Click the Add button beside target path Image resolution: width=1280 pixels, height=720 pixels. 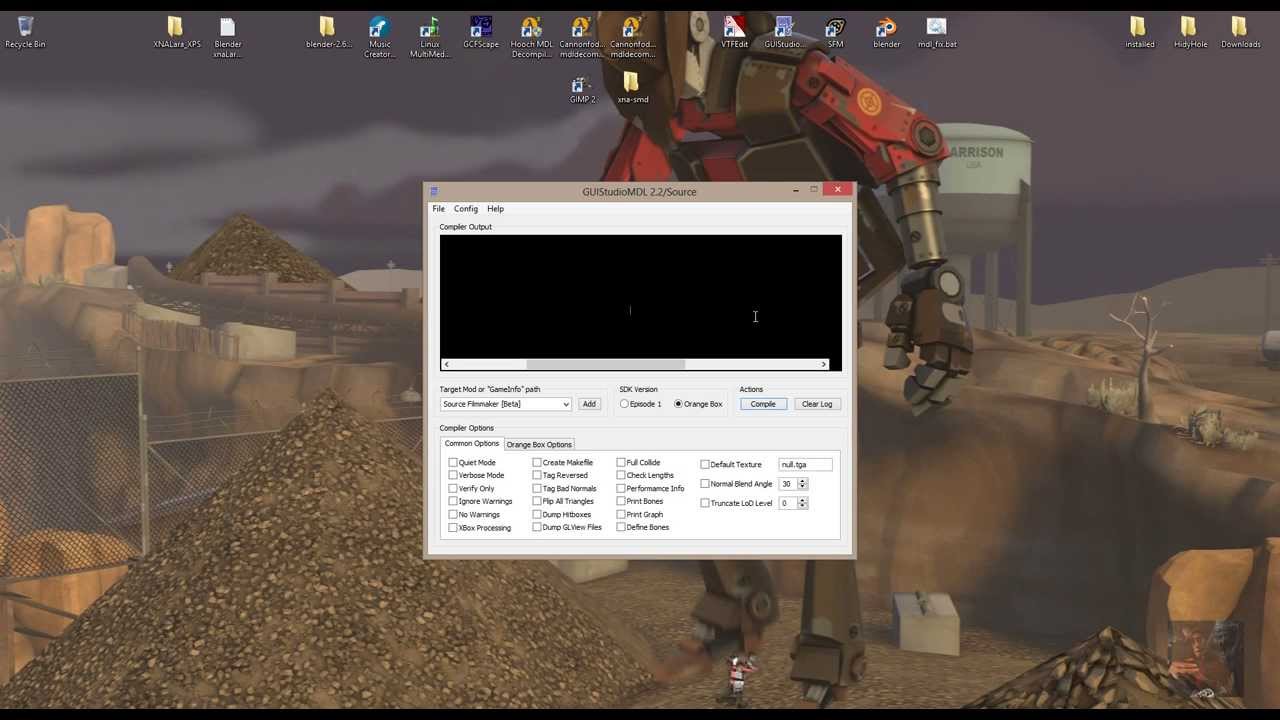coord(589,404)
